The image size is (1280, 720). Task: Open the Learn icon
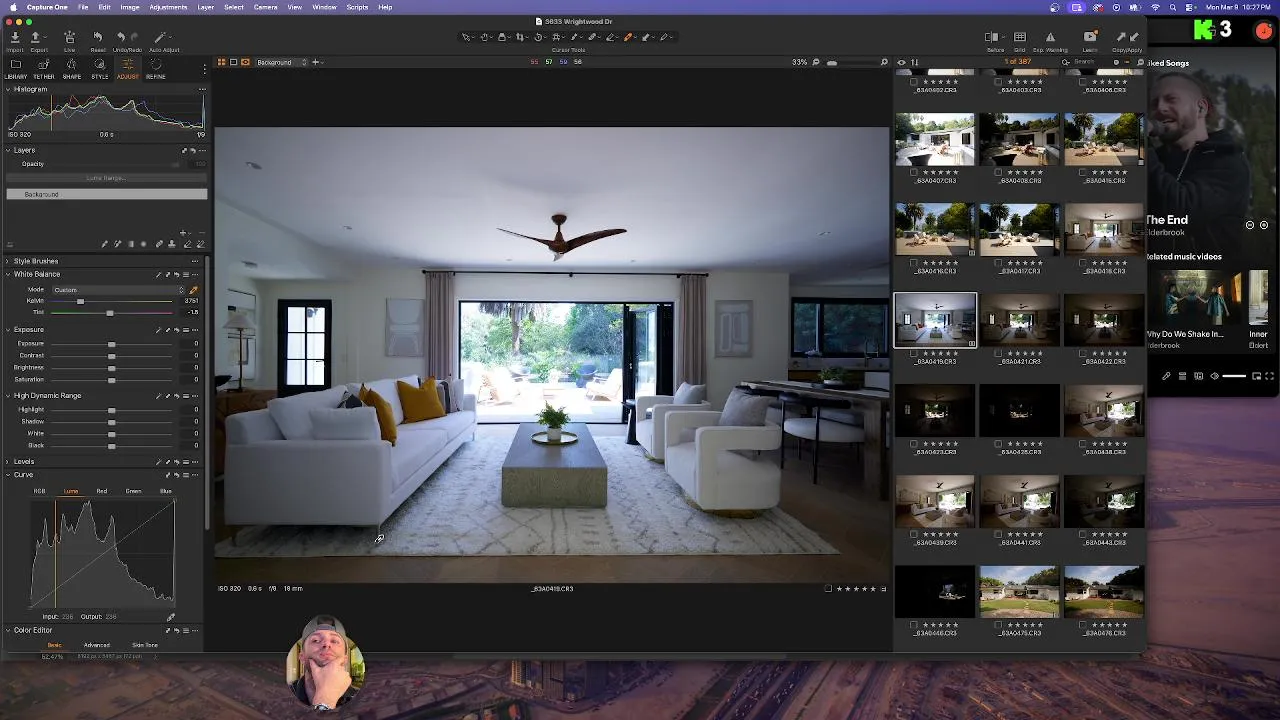[x=1090, y=37]
